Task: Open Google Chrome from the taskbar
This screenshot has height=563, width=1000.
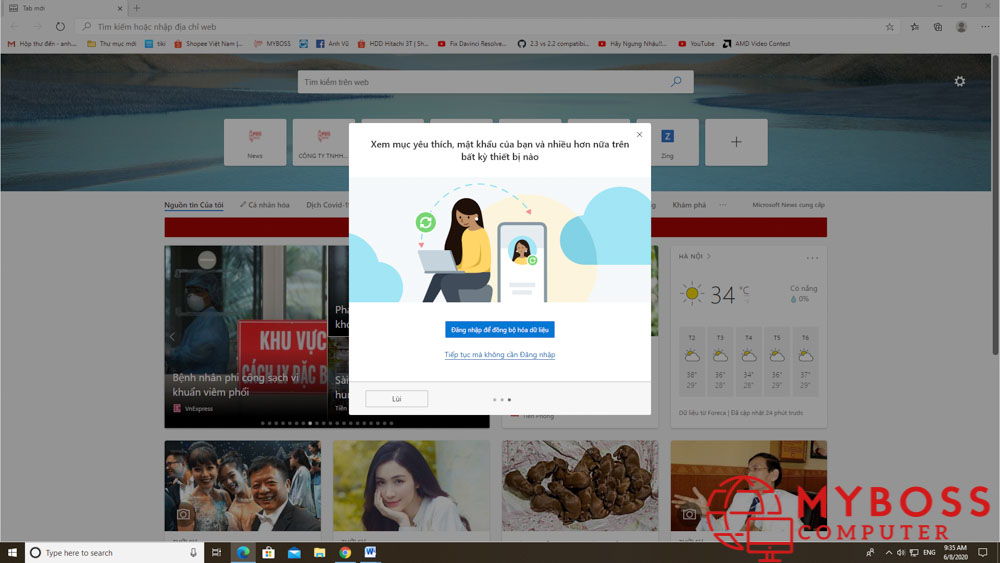Action: (345, 552)
